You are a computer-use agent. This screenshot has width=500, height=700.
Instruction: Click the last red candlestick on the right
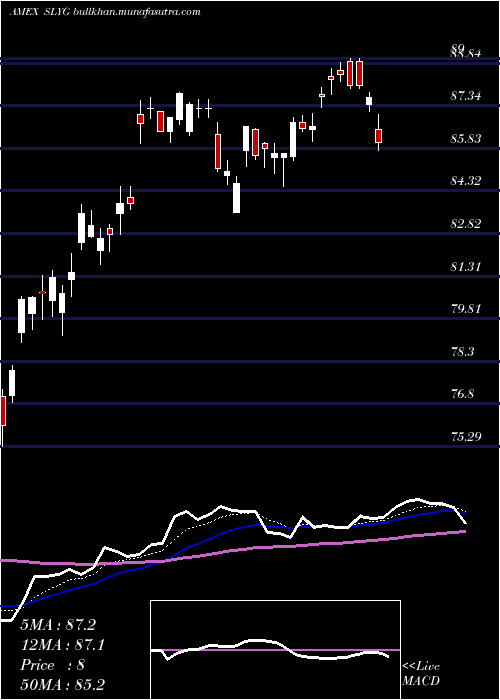coord(379,136)
